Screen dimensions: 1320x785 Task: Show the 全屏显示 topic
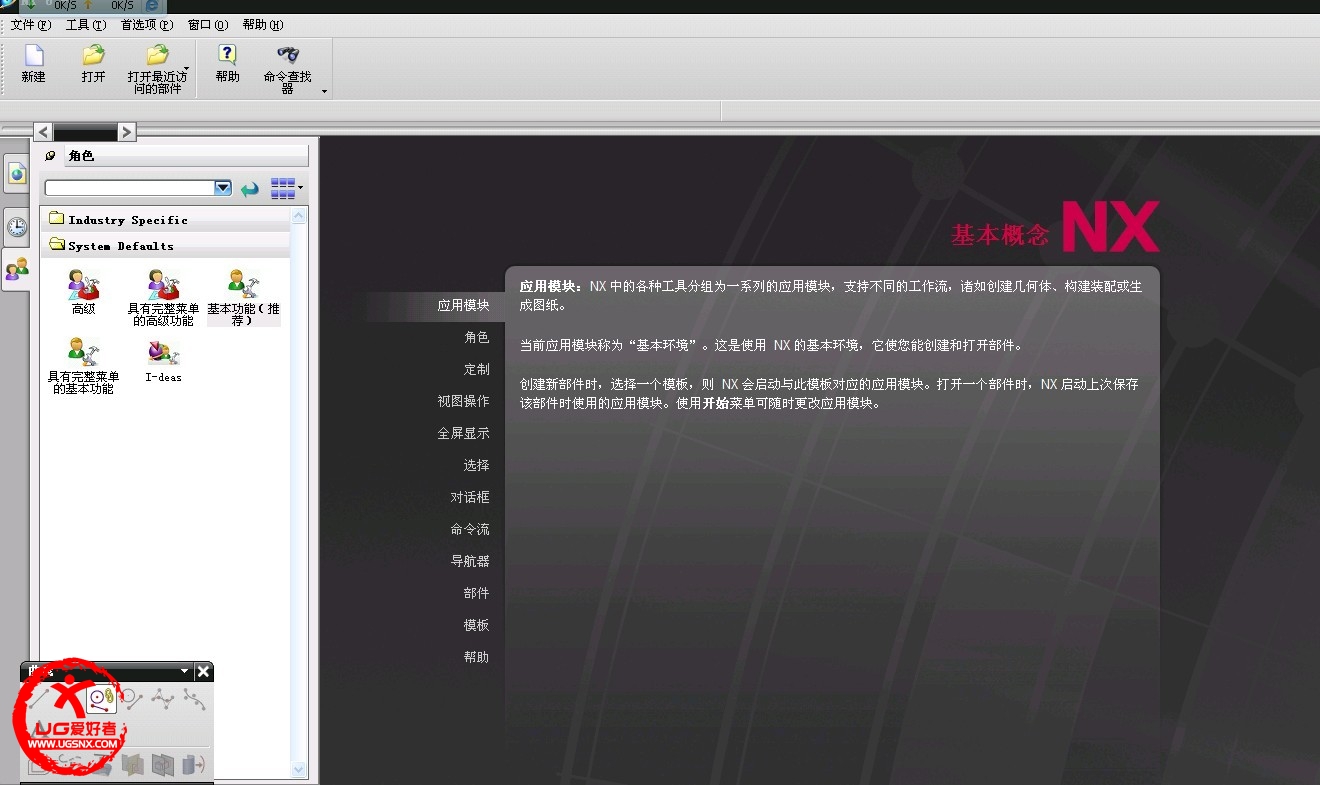(x=463, y=434)
